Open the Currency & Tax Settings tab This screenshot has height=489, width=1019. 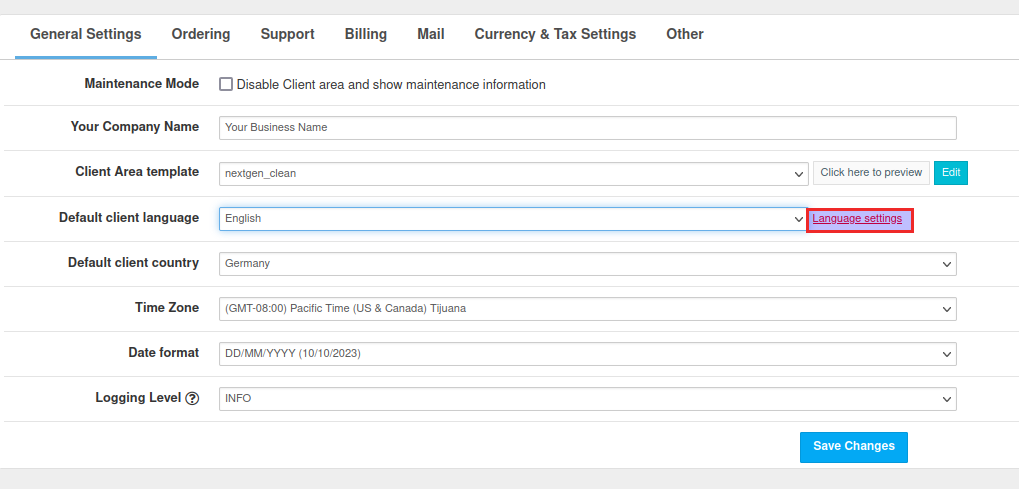pos(555,34)
